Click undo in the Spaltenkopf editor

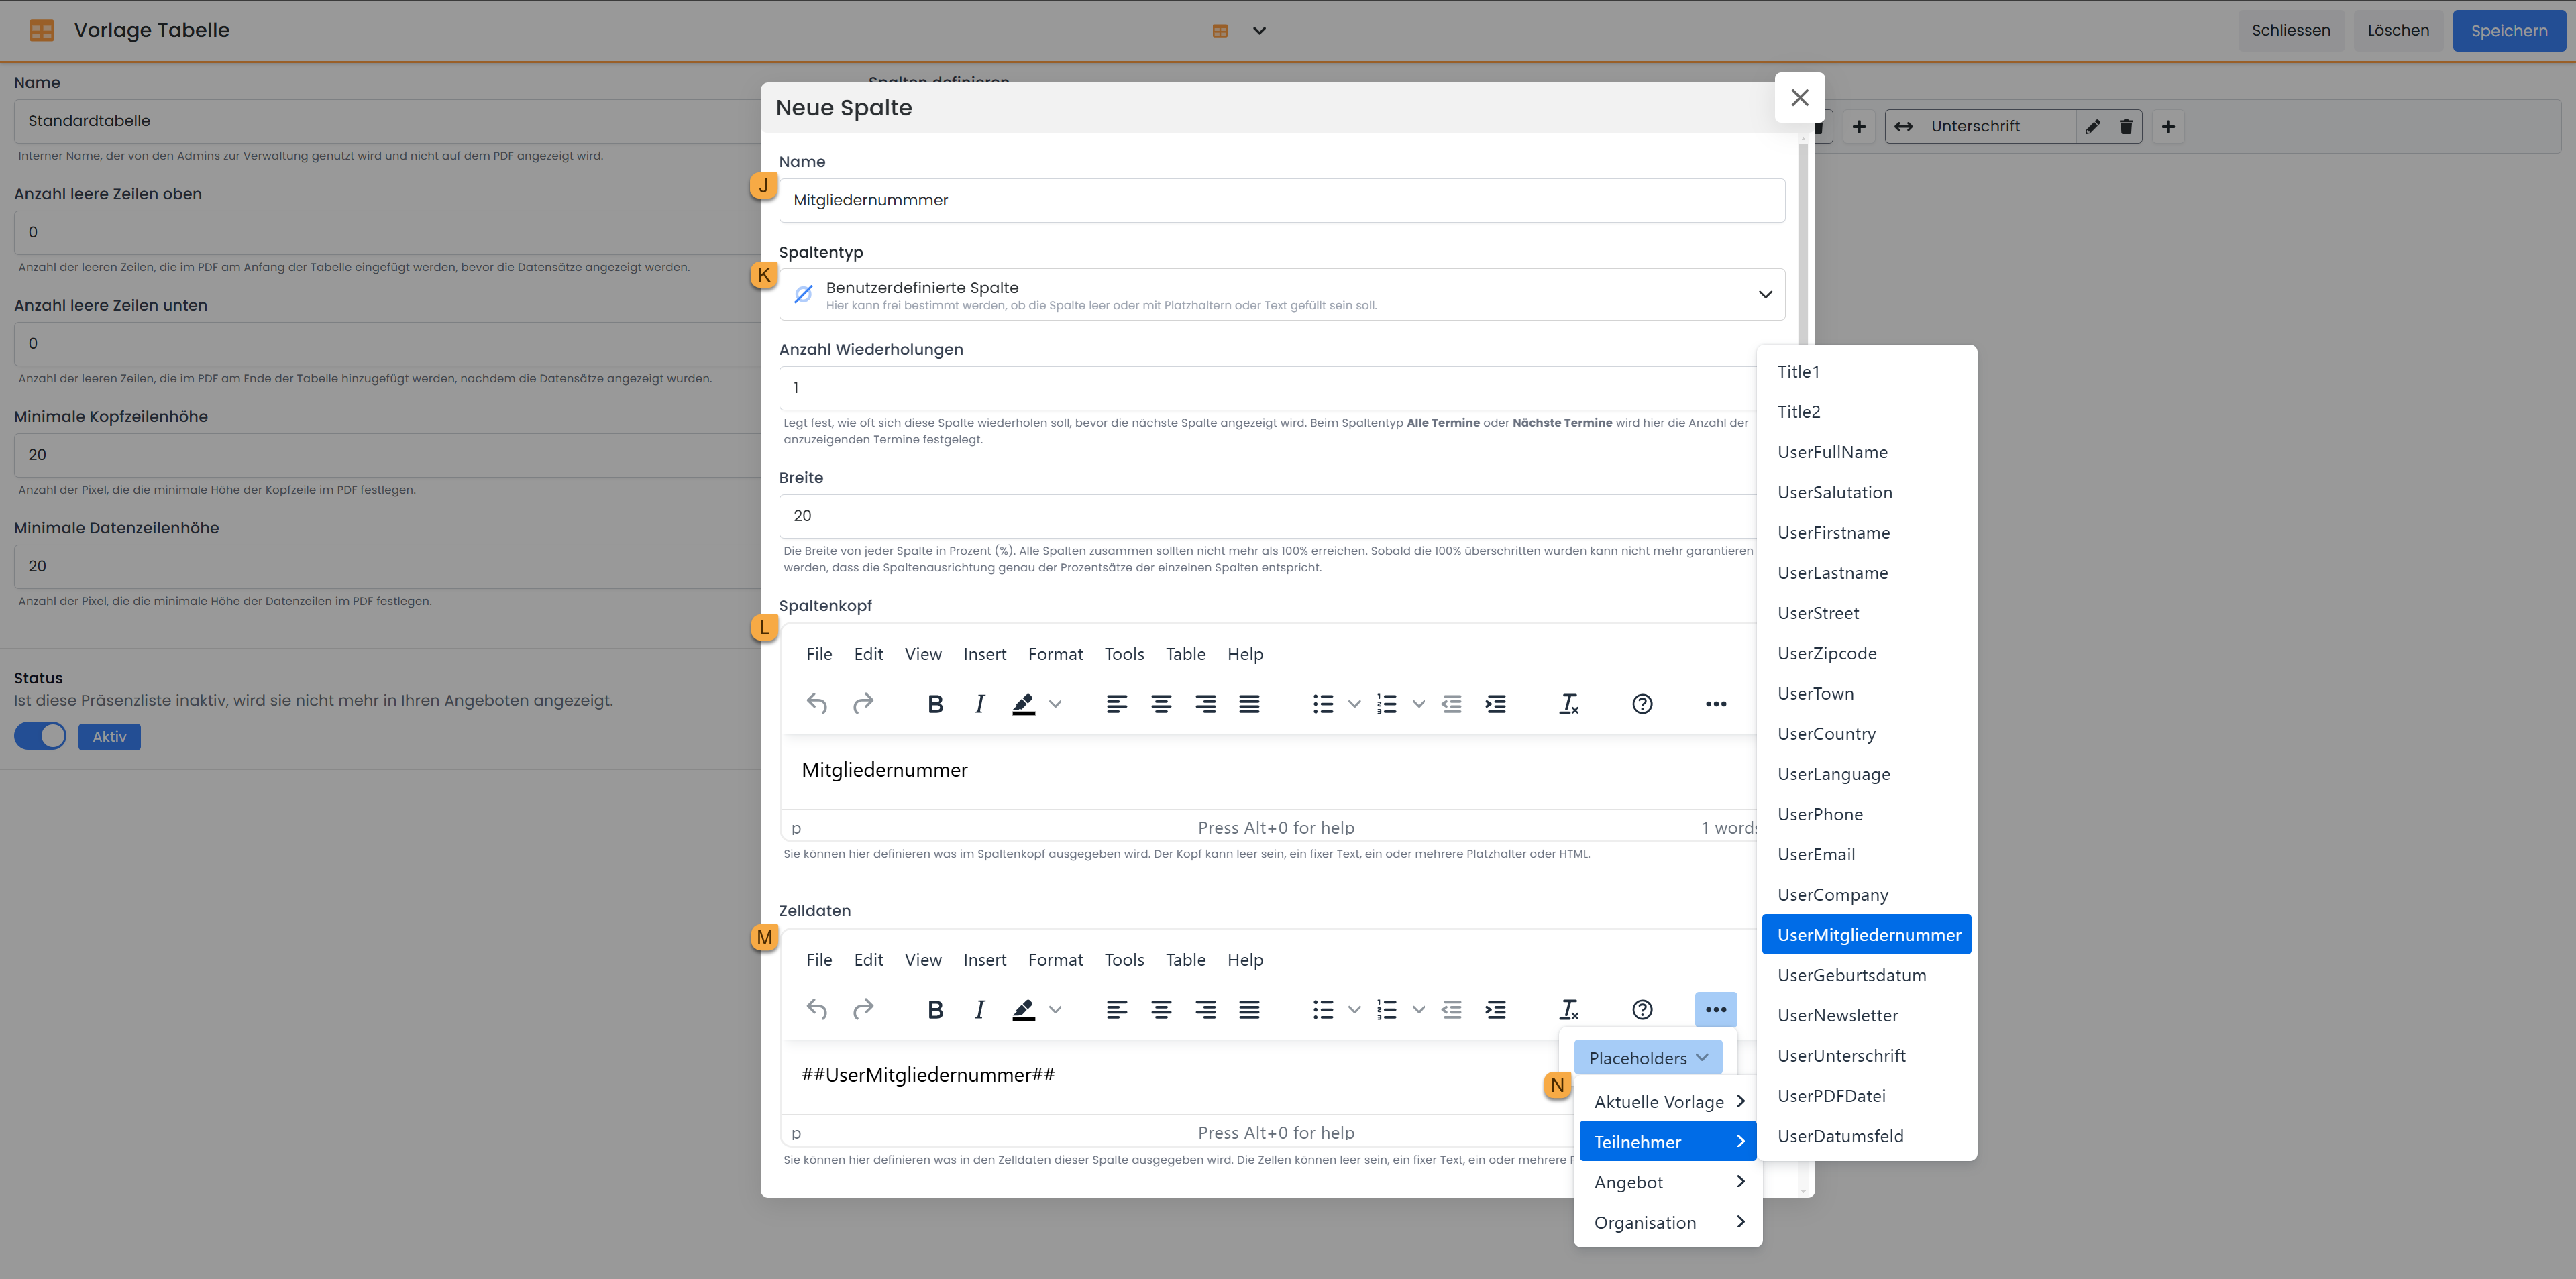(x=816, y=704)
